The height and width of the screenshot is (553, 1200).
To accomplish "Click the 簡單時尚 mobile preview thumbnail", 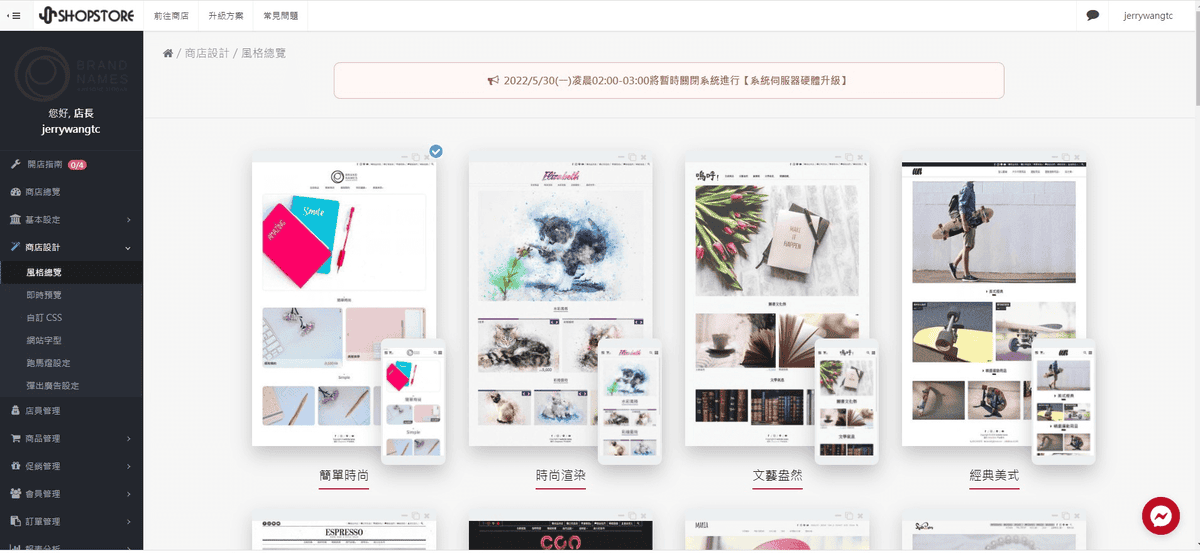I will point(413,401).
